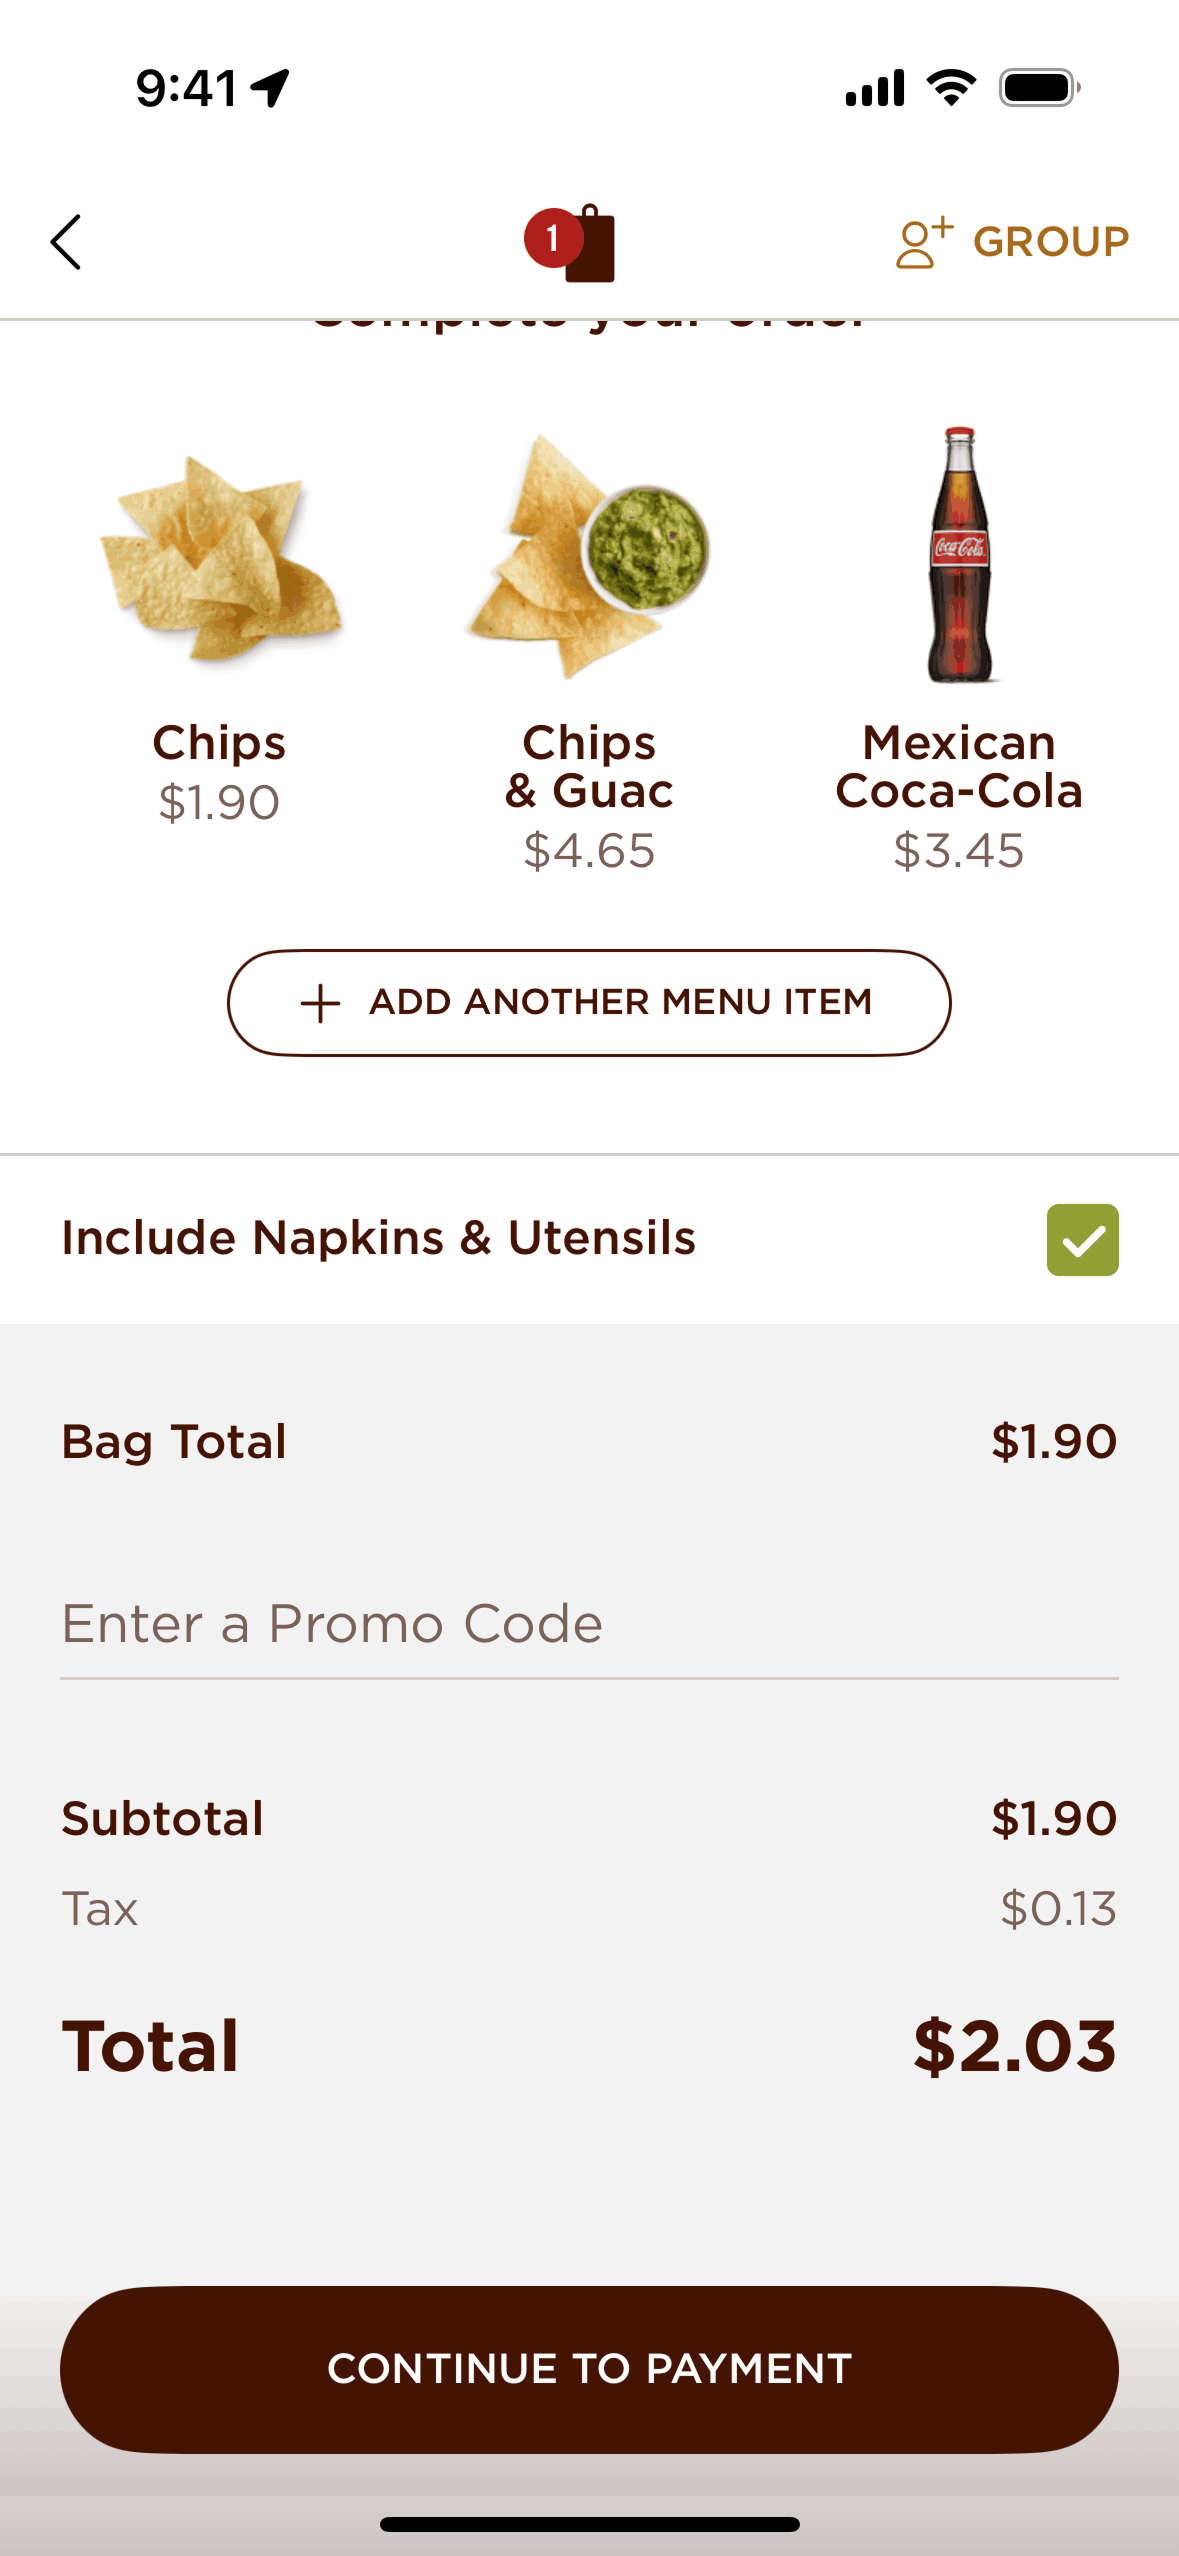Image resolution: width=1179 pixels, height=2556 pixels.
Task: Tap the location arrow in status bar
Action: pos(270,88)
